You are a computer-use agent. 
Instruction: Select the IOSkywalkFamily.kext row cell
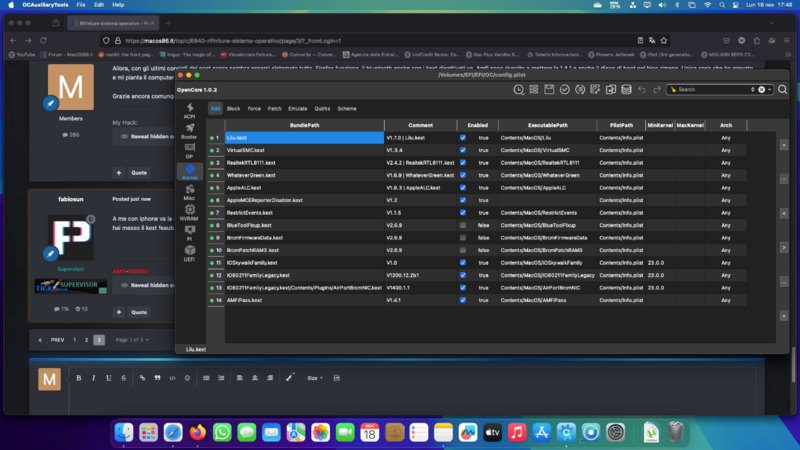tap(305, 263)
